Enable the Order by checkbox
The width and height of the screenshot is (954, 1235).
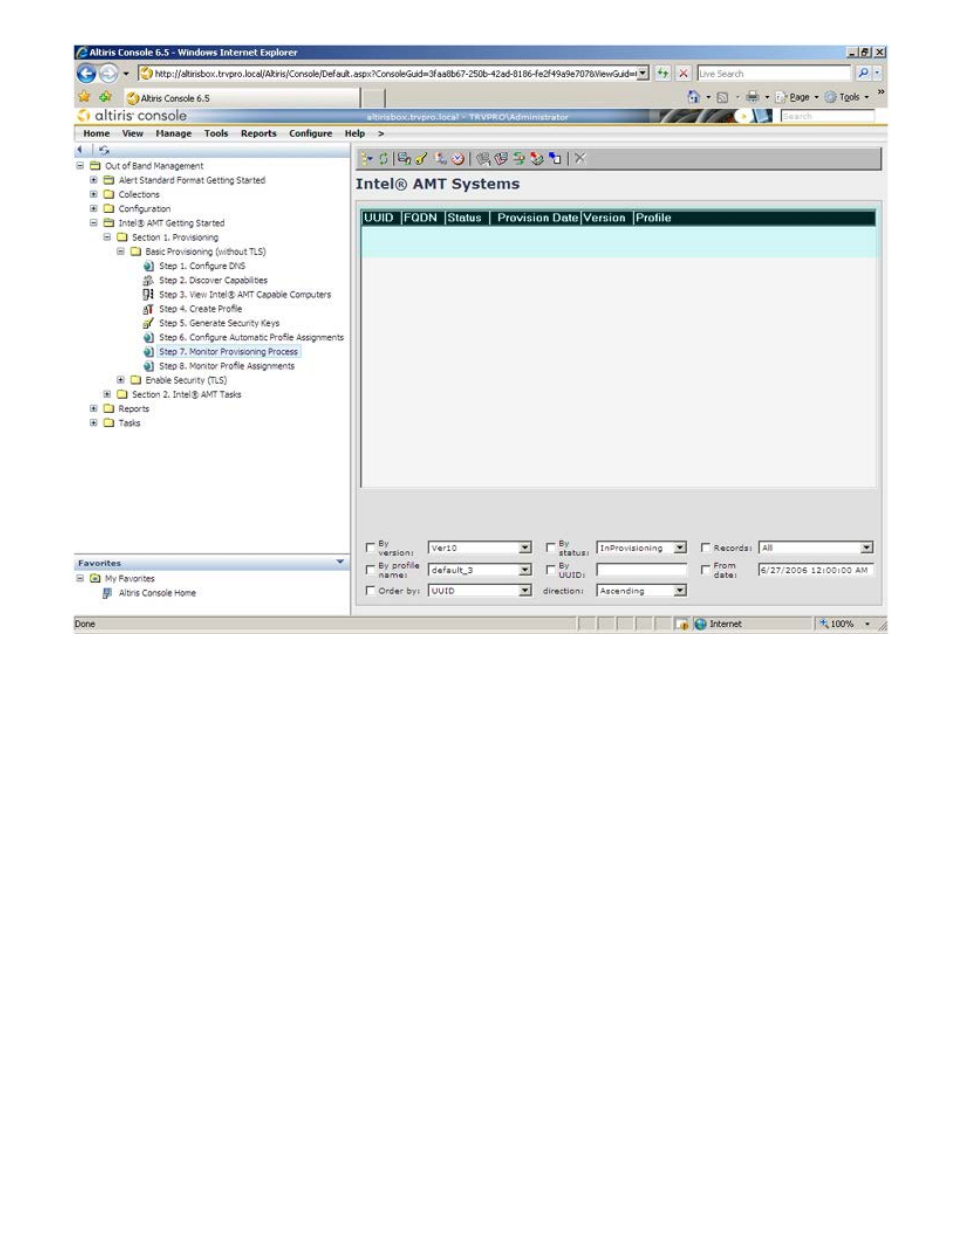[371, 590]
